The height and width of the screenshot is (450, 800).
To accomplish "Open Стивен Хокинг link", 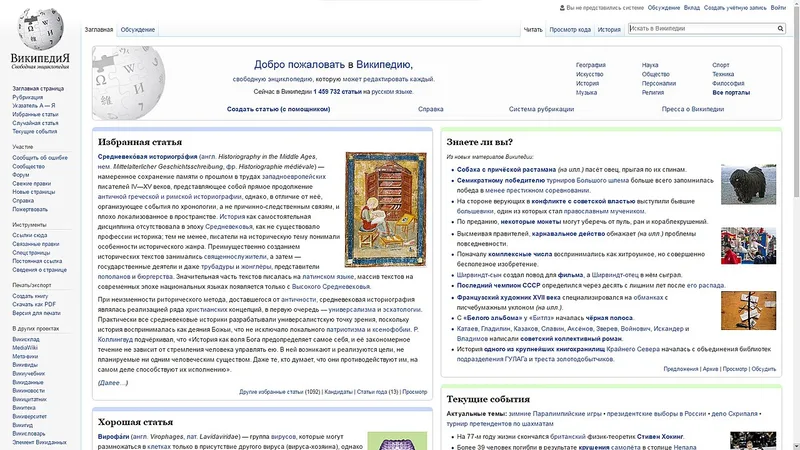I will pyautogui.click(x=660, y=437).
